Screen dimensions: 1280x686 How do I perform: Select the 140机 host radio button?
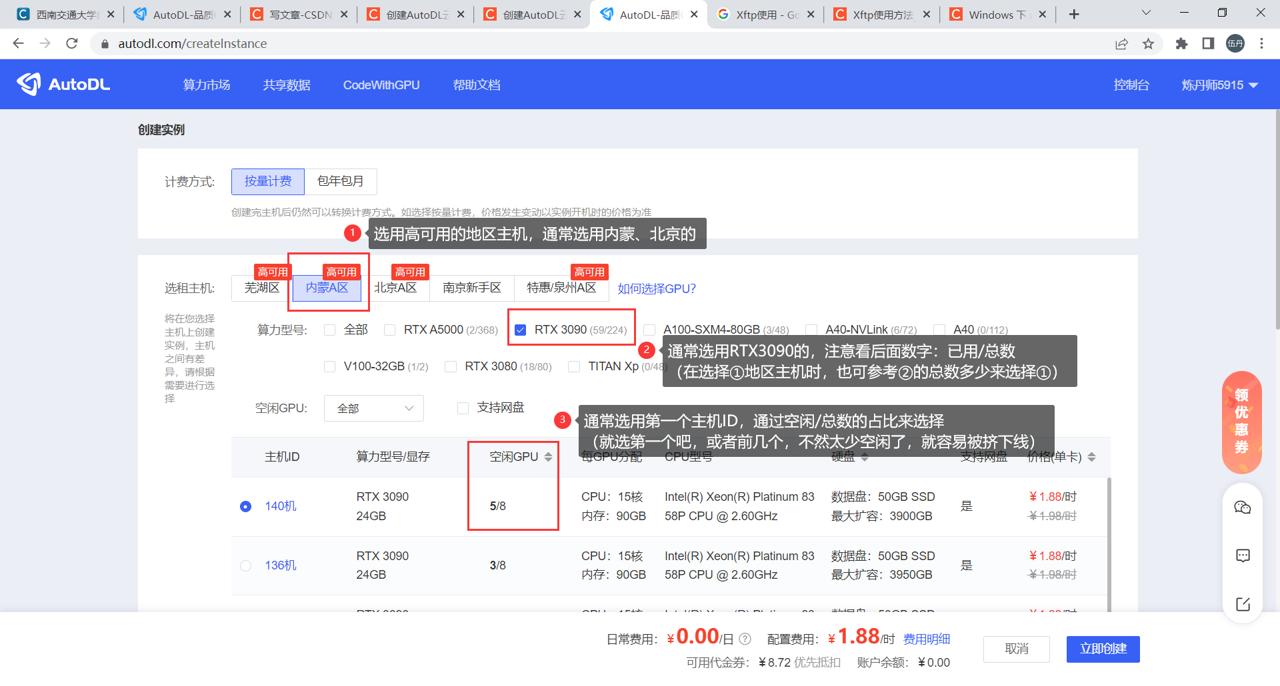click(x=246, y=506)
